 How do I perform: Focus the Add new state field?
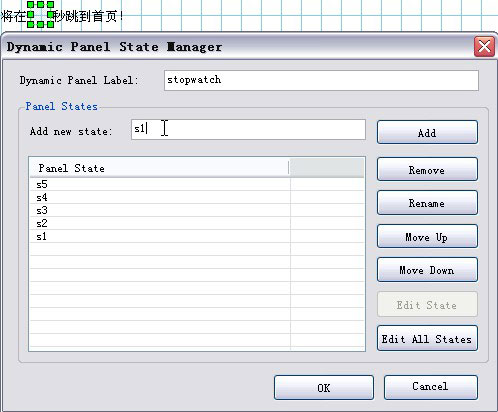pos(248,129)
